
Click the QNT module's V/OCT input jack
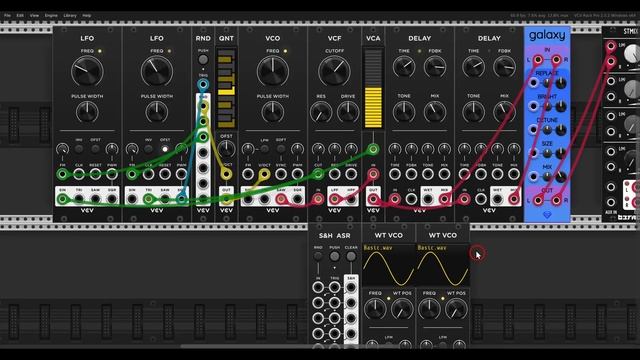(226, 174)
